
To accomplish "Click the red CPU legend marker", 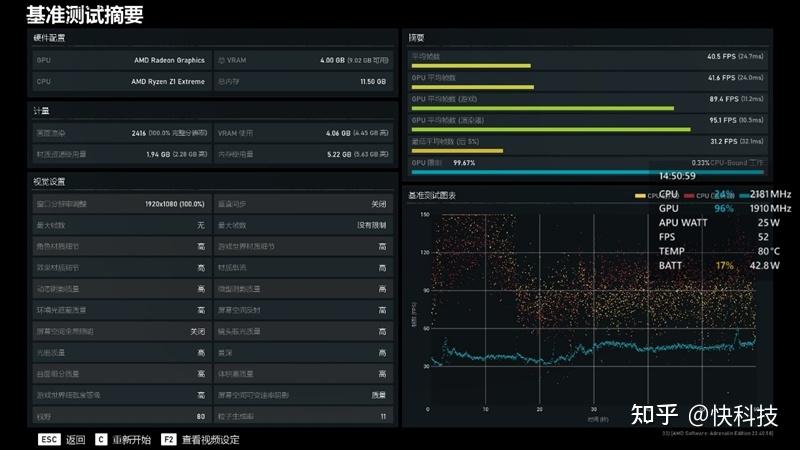I will click(x=689, y=195).
